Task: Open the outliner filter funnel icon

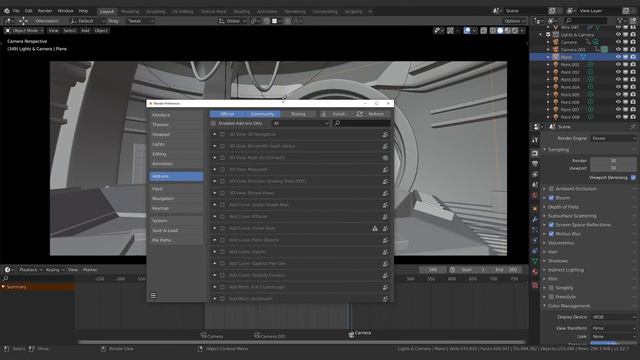Action: [x=621, y=20]
